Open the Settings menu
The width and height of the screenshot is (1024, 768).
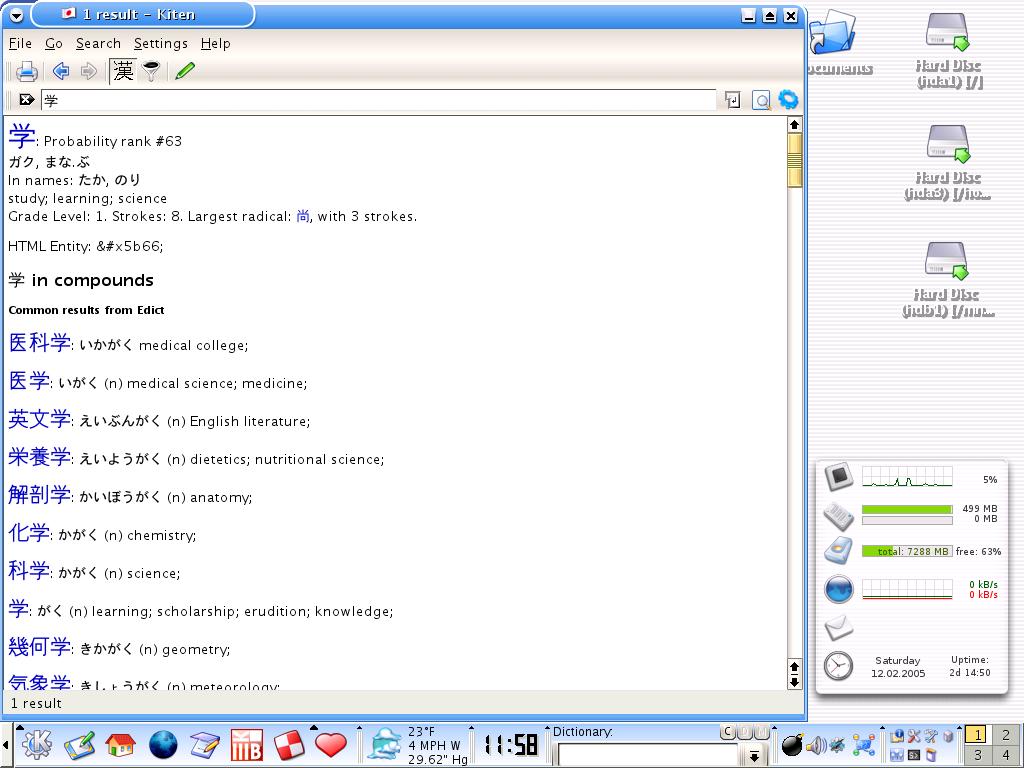tap(160, 43)
